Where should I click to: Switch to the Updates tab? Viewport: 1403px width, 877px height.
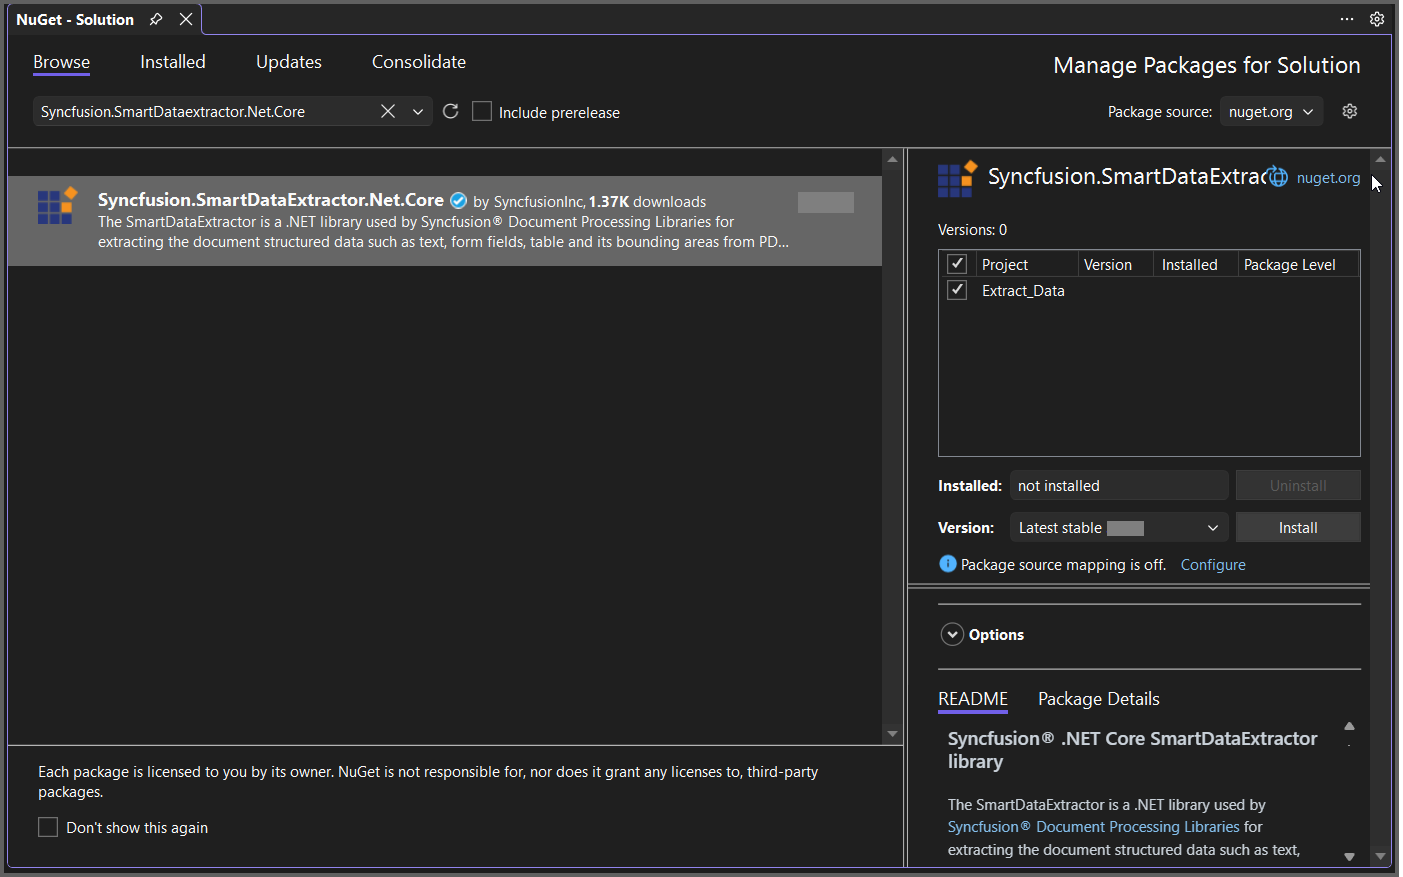point(289,62)
